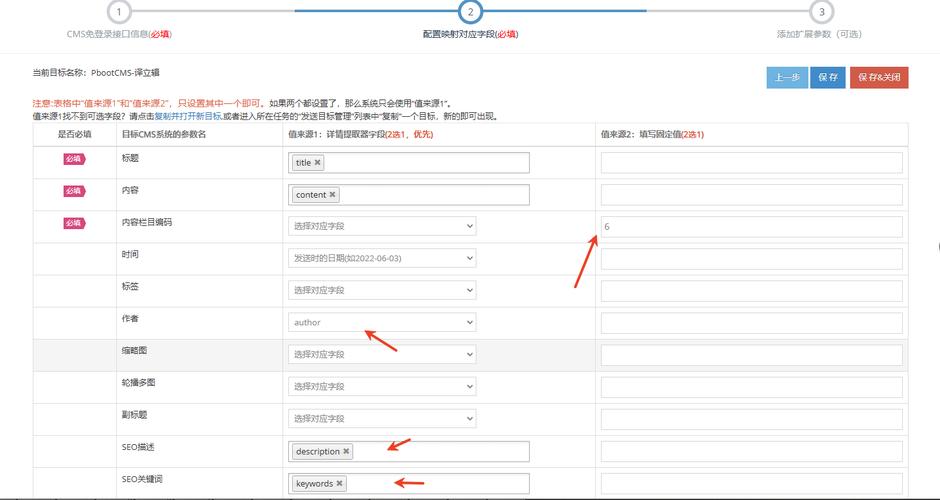Click column header 是否必填

click(74, 134)
